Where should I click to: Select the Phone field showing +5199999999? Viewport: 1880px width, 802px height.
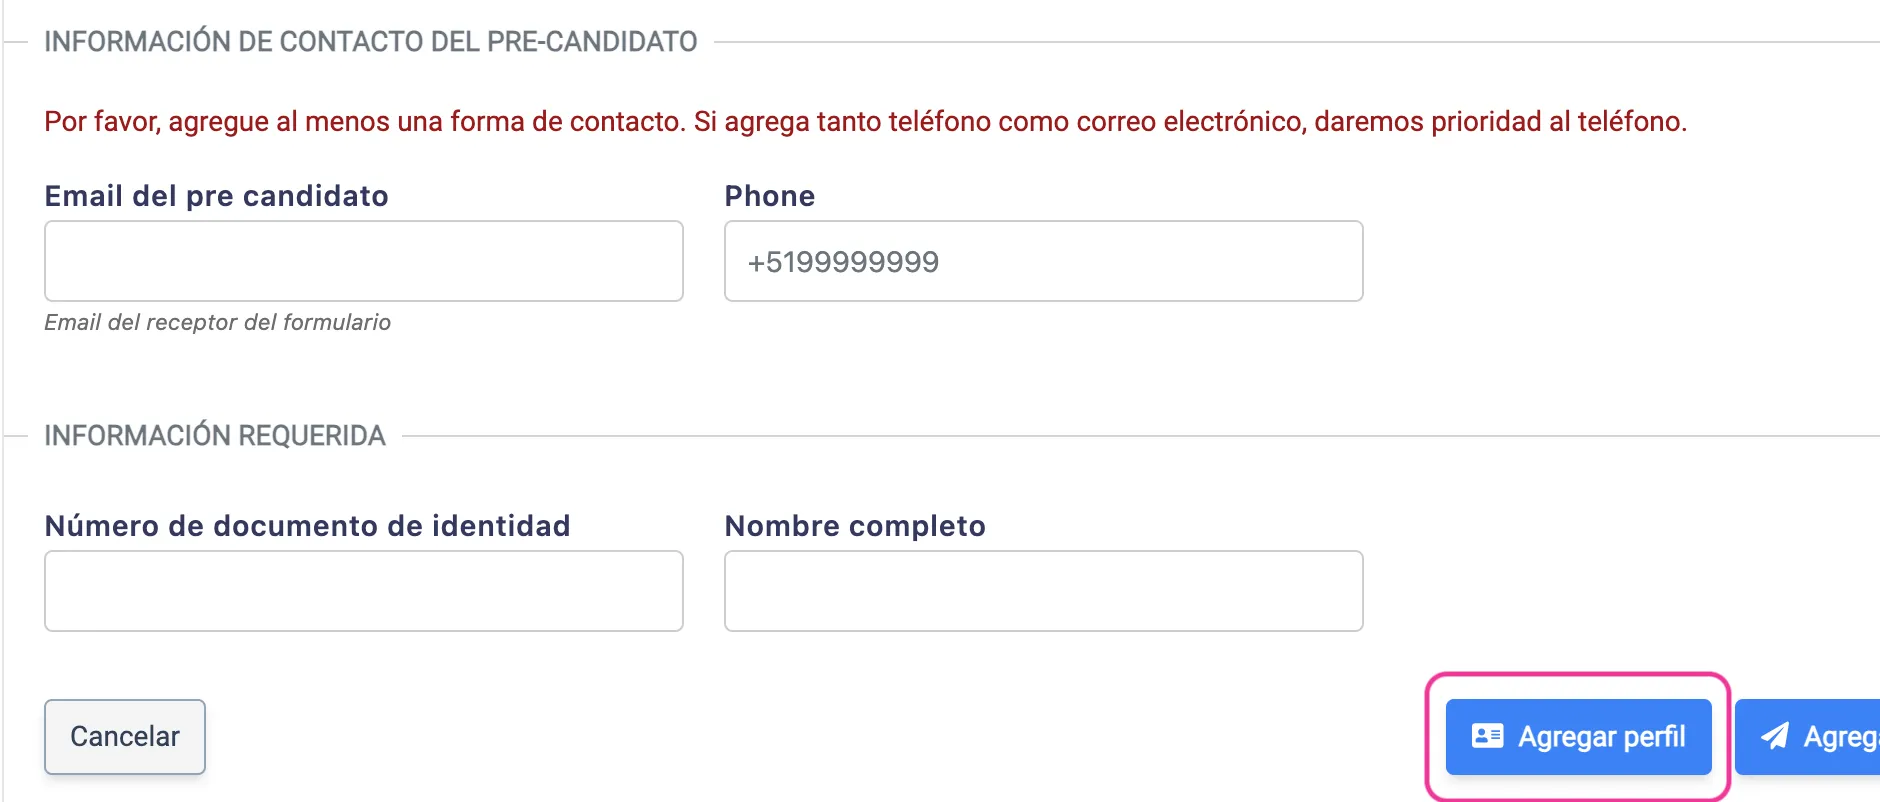click(1043, 261)
